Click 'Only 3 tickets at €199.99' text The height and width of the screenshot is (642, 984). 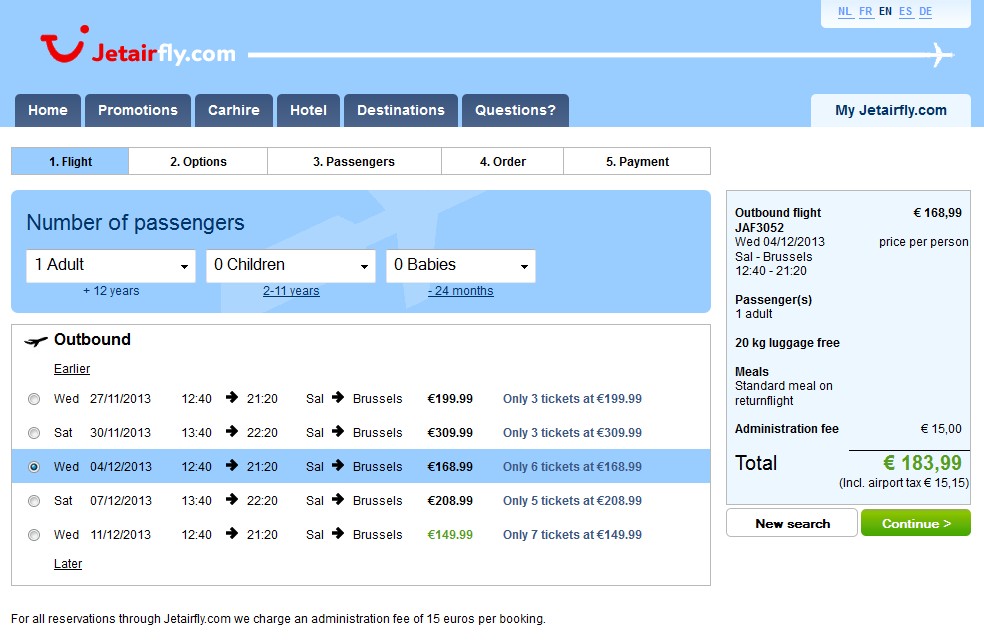572,399
